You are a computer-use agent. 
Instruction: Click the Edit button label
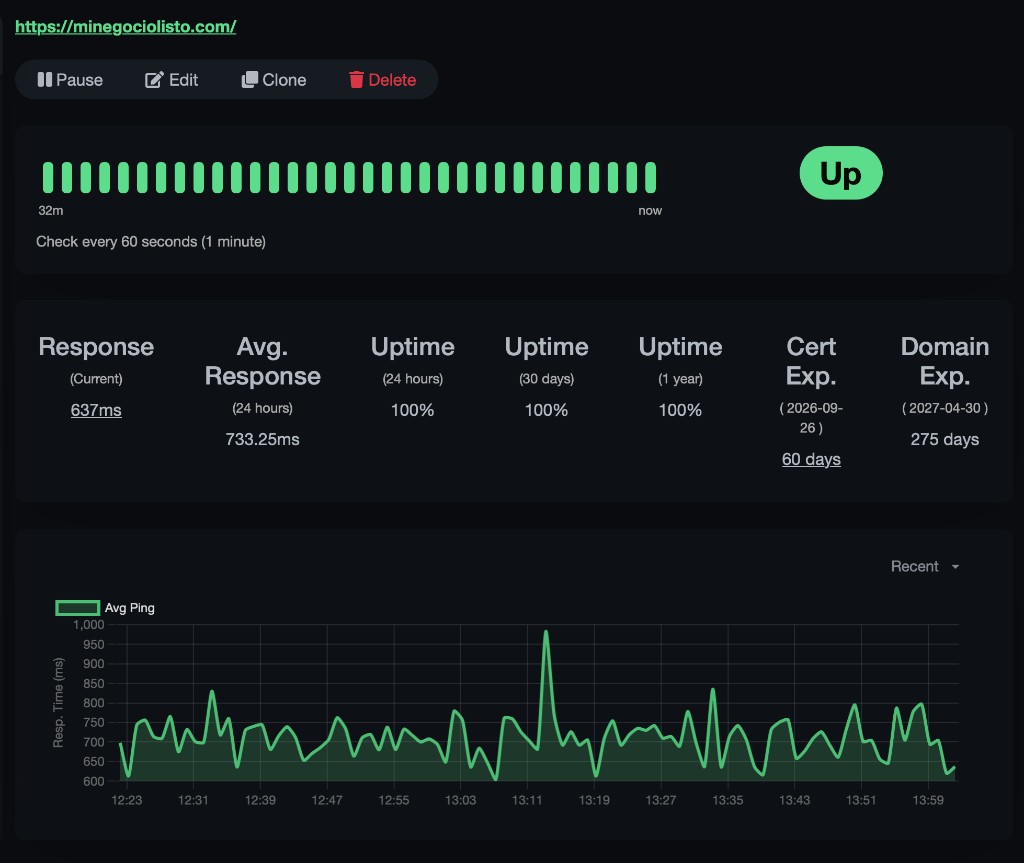click(x=184, y=80)
